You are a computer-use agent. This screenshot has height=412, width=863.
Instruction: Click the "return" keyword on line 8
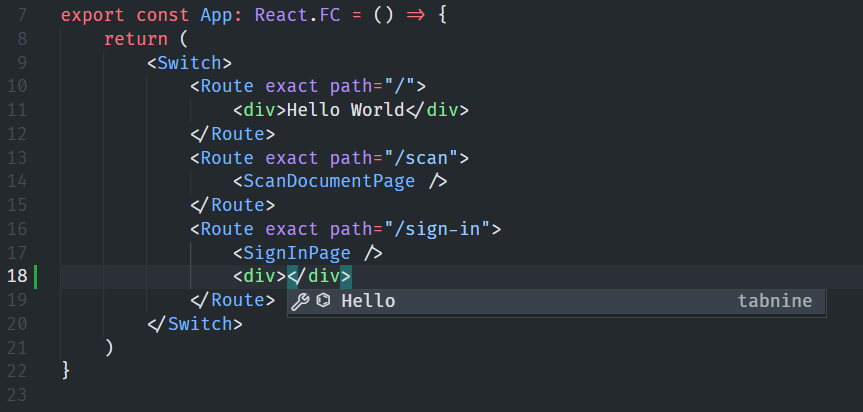coord(136,39)
